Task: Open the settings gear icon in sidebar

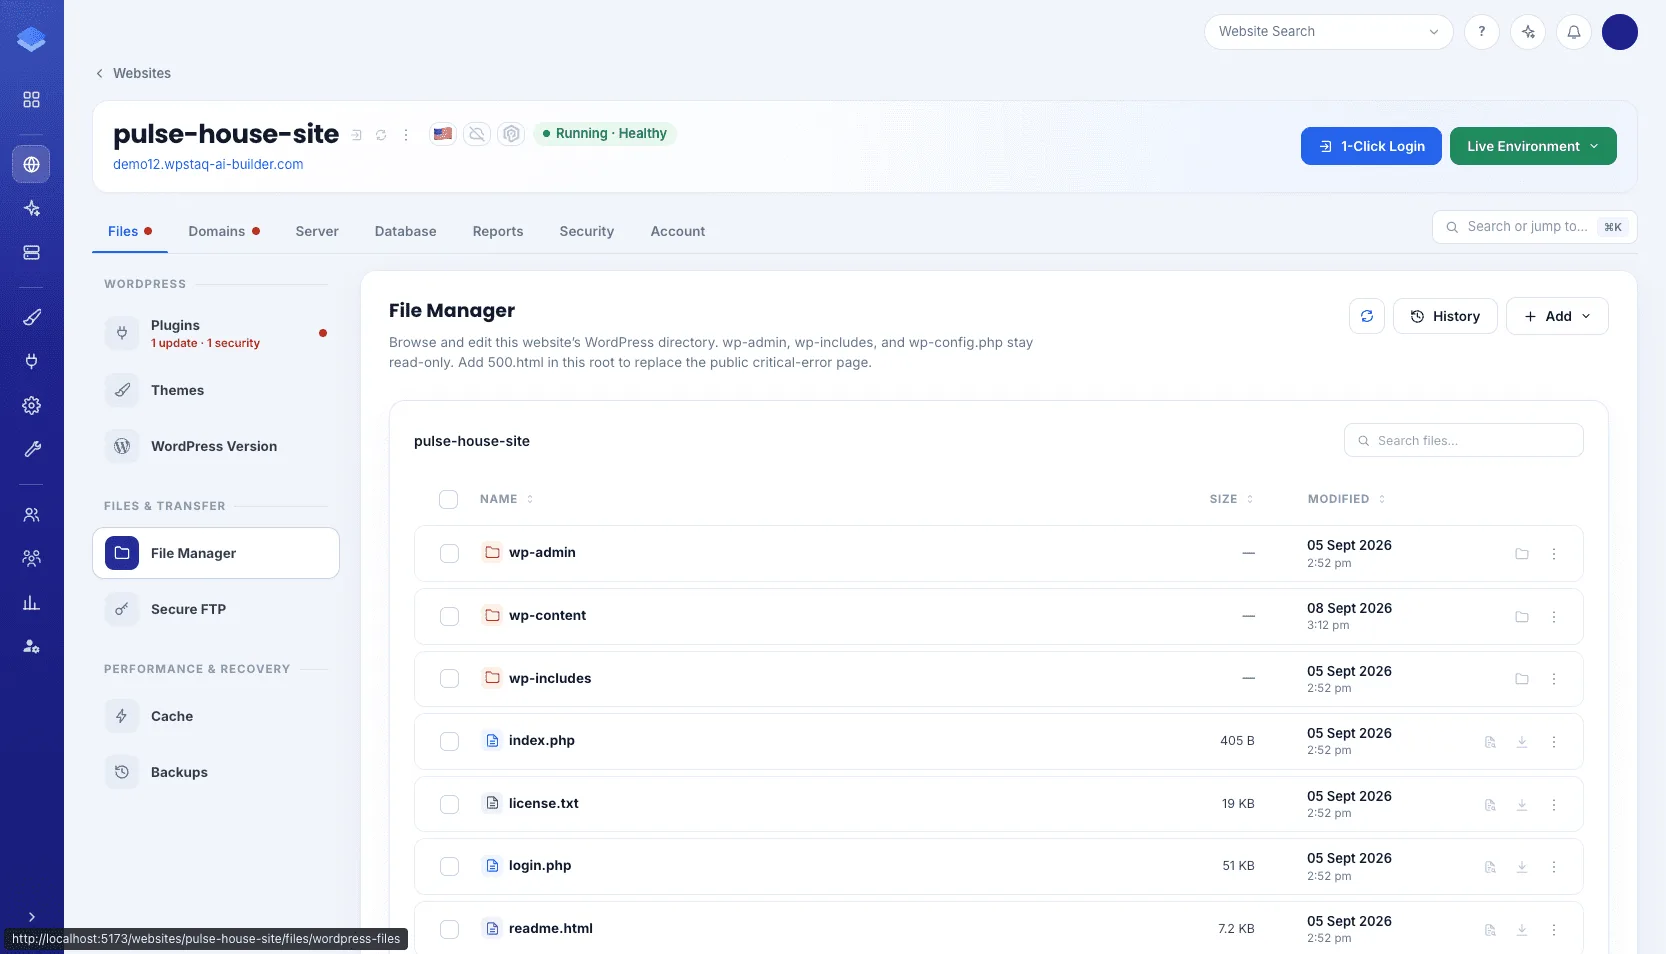Action: tap(32, 405)
